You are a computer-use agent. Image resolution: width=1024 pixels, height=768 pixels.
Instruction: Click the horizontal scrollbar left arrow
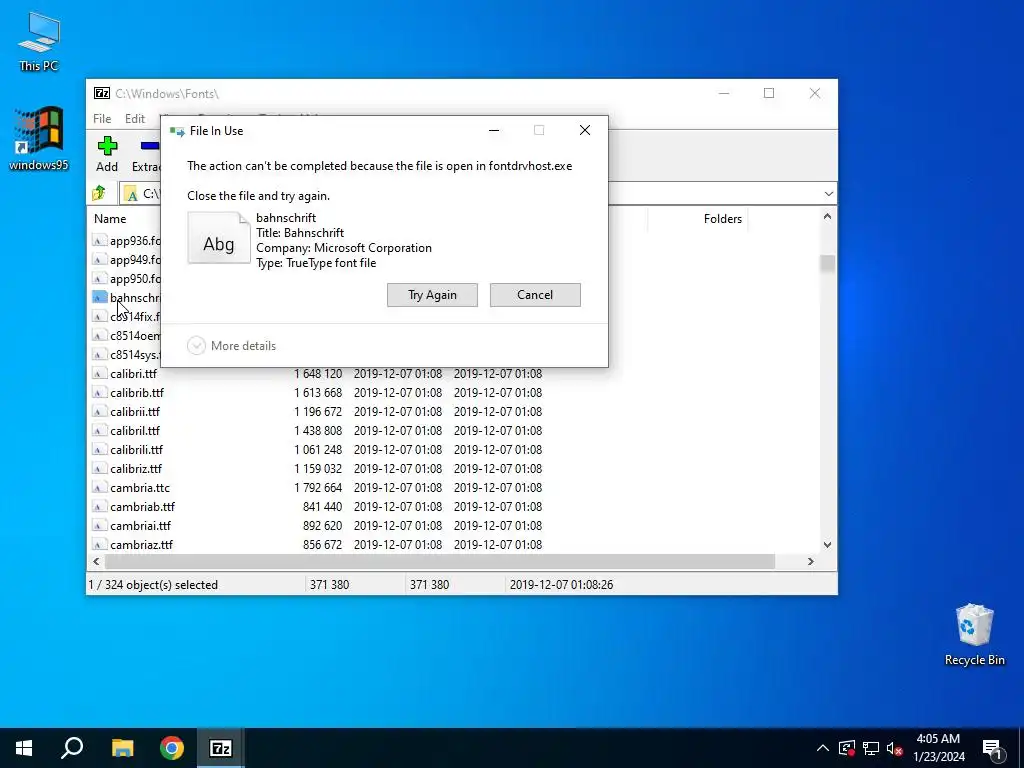[96, 562]
